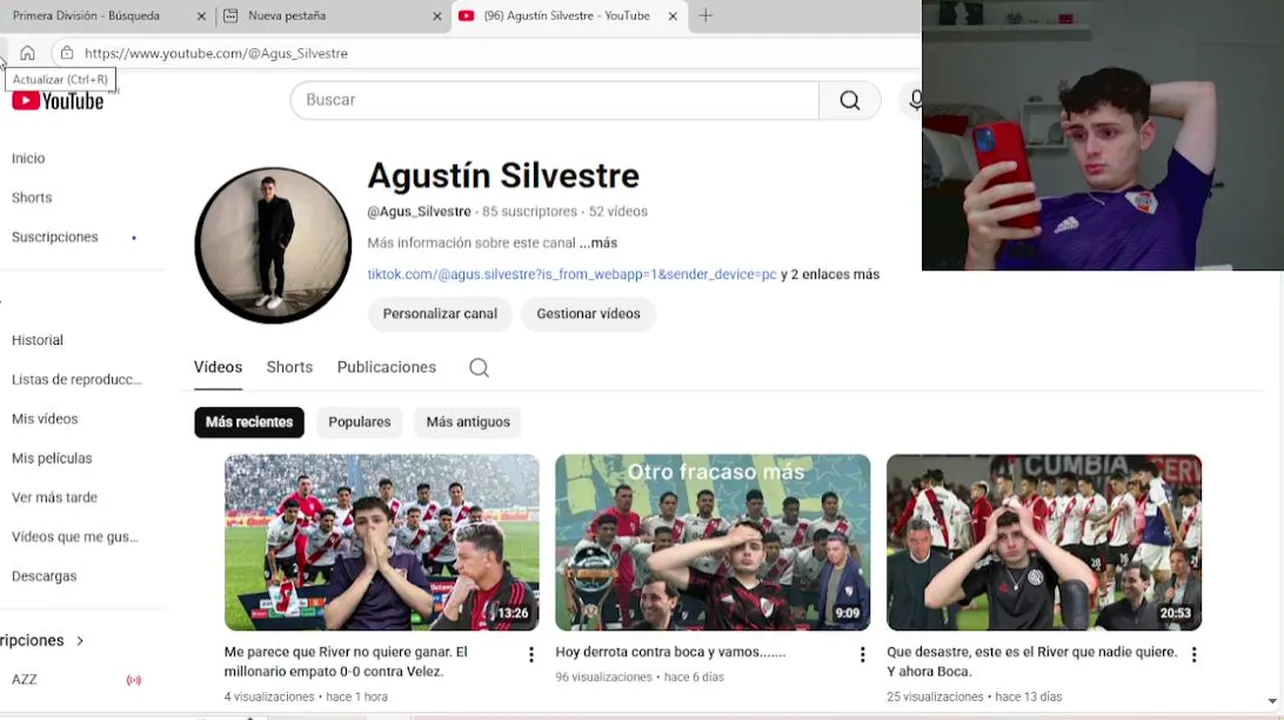Image resolution: width=1284 pixels, height=720 pixels.
Task: Click the site lock icon in address bar
Action: 67,53
